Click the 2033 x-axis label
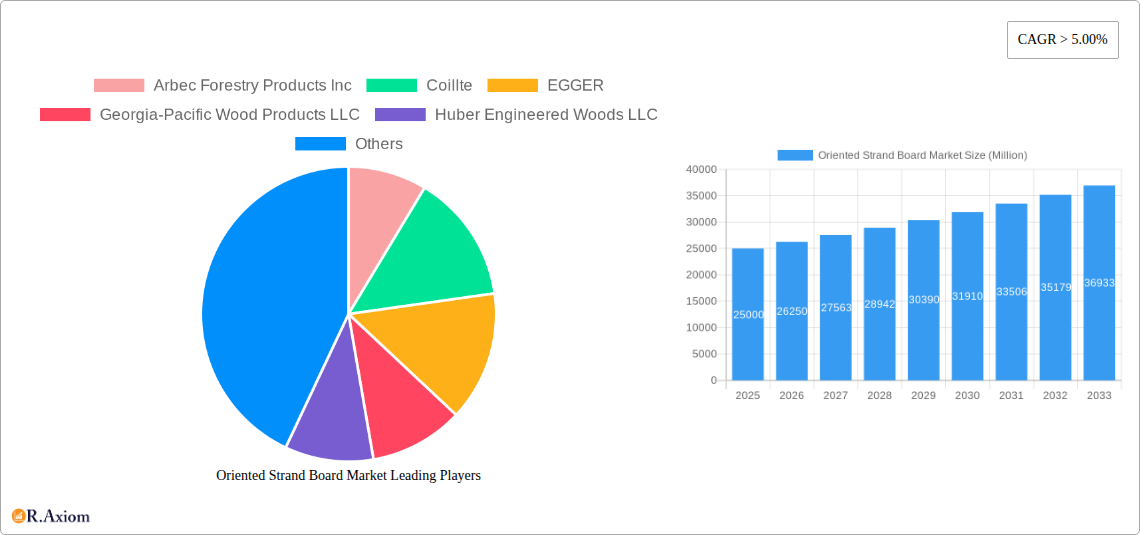 tap(1099, 395)
